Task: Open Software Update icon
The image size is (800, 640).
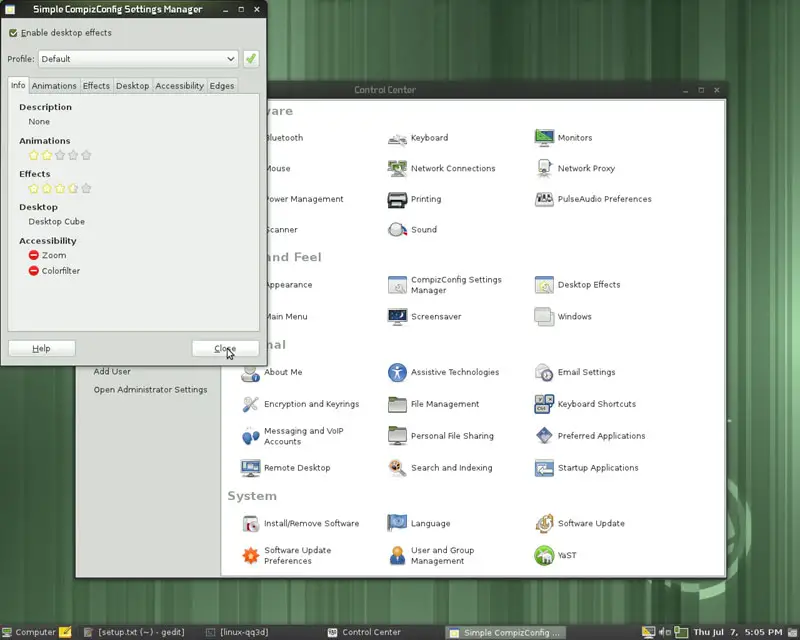Action: 544,524
